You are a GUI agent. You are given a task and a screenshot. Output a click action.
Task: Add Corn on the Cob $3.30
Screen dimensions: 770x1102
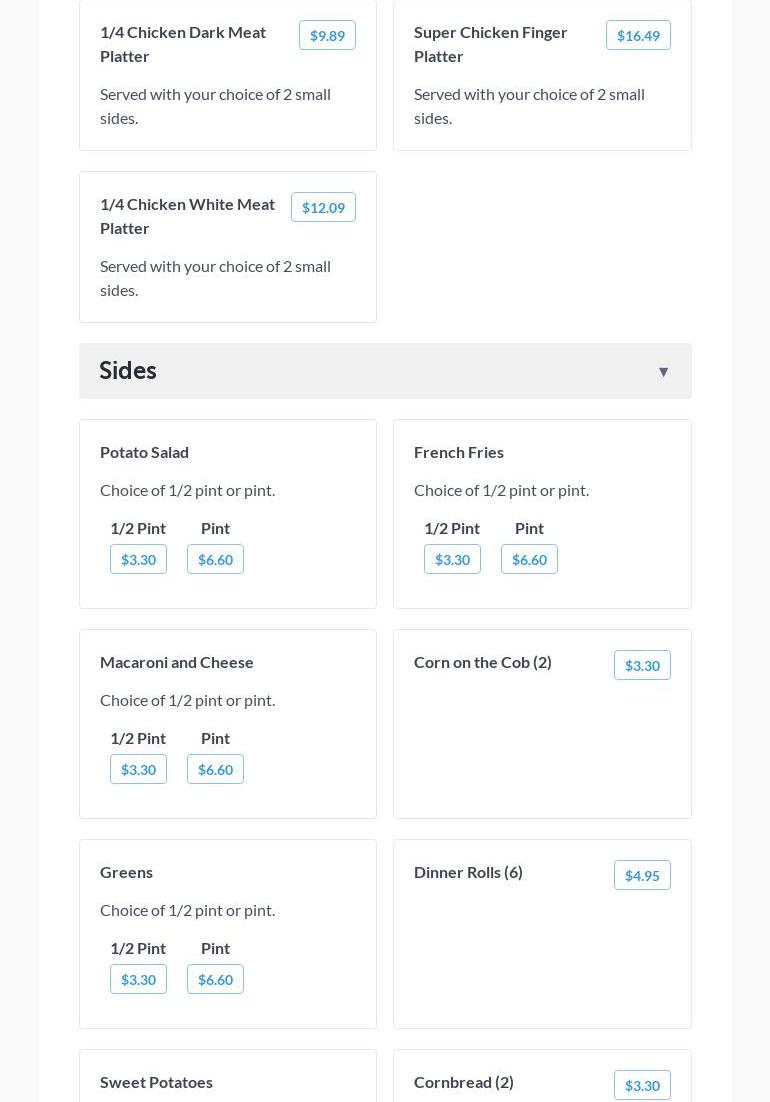pyautogui.click(x=642, y=666)
